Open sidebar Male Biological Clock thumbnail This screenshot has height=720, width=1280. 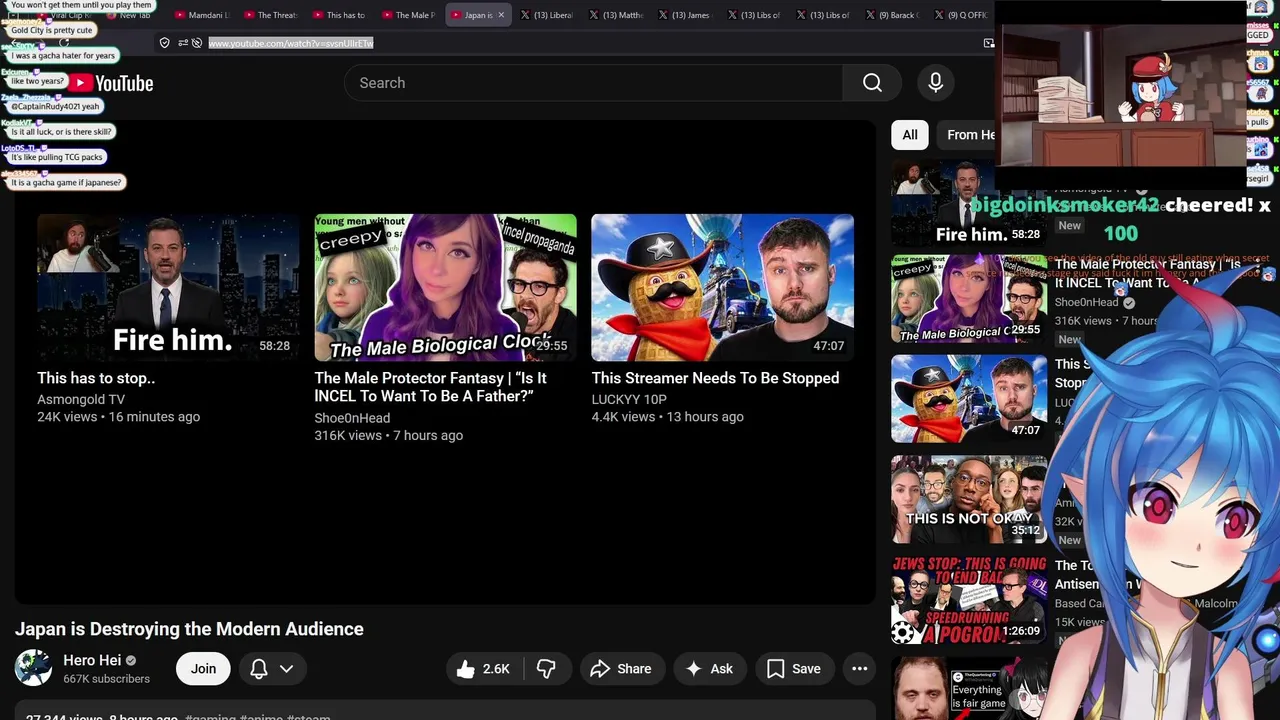coord(969,299)
